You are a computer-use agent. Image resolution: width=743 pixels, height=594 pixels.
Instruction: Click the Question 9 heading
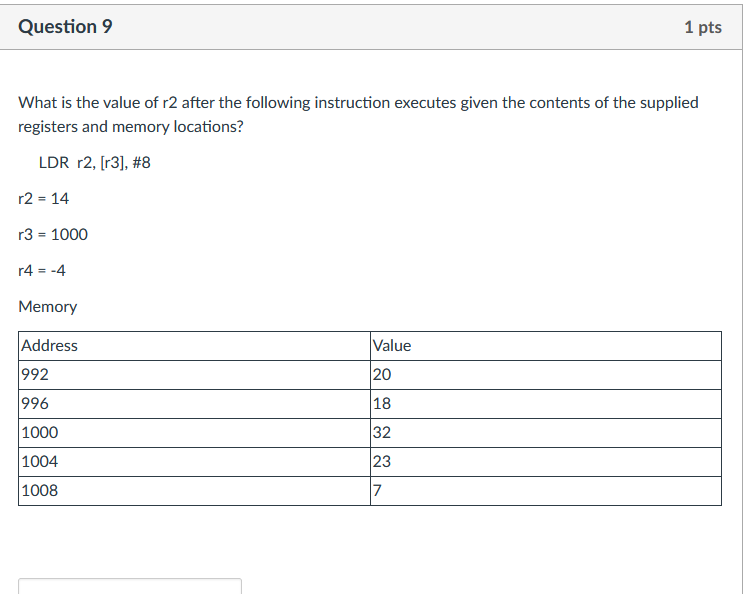[65, 27]
